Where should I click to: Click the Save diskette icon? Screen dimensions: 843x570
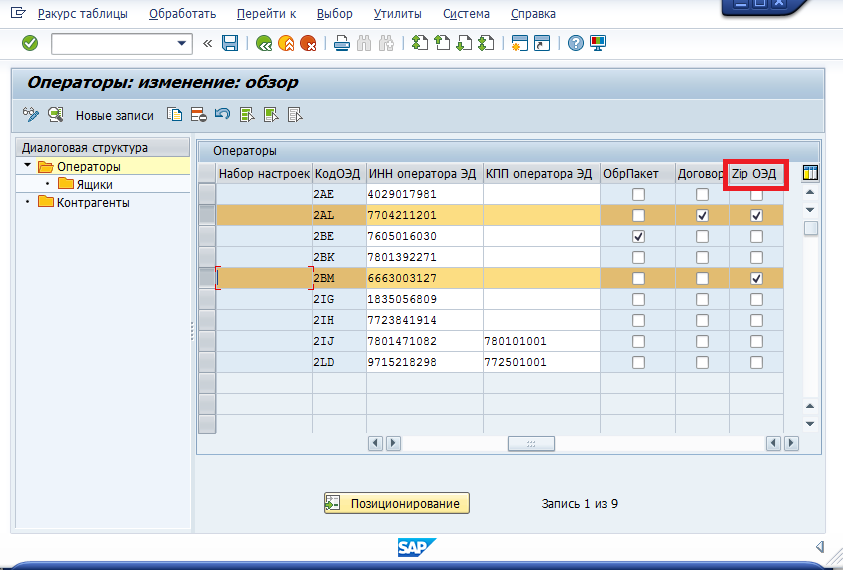pyautogui.click(x=230, y=43)
